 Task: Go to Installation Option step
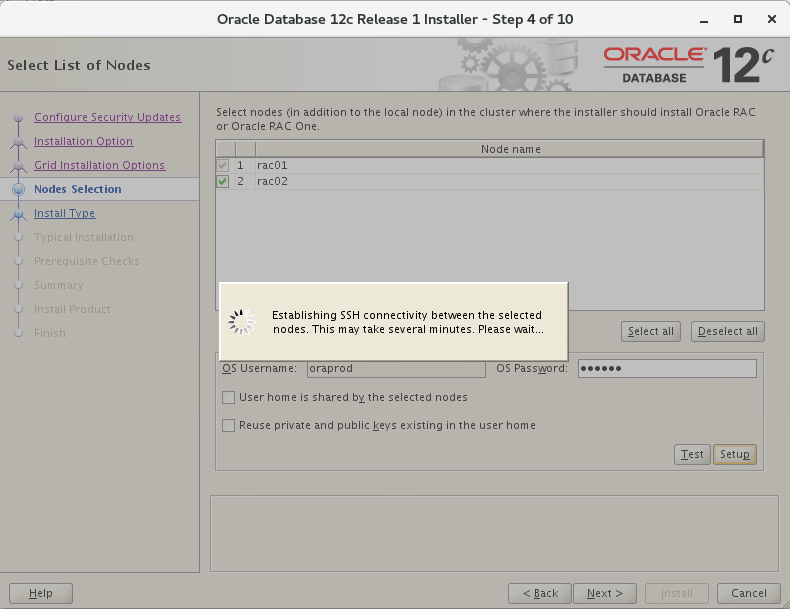click(84, 141)
